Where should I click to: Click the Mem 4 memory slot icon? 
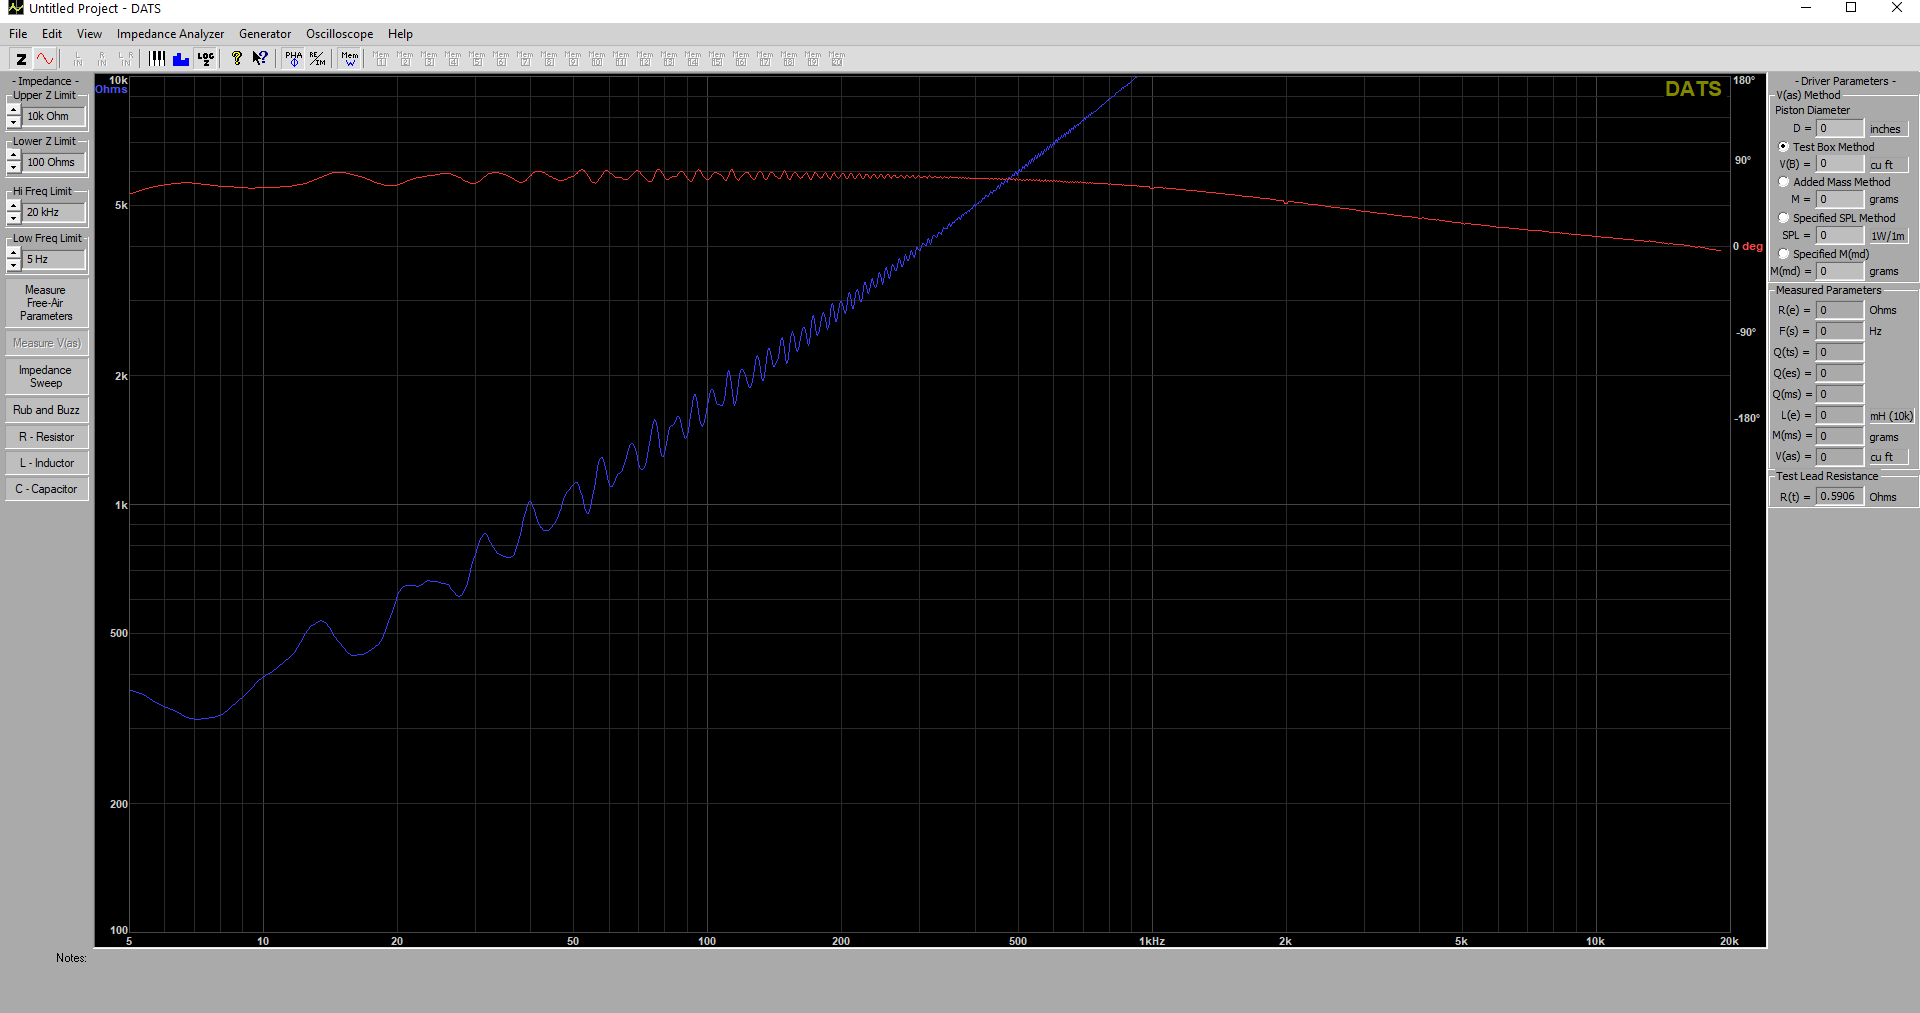point(453,59)
